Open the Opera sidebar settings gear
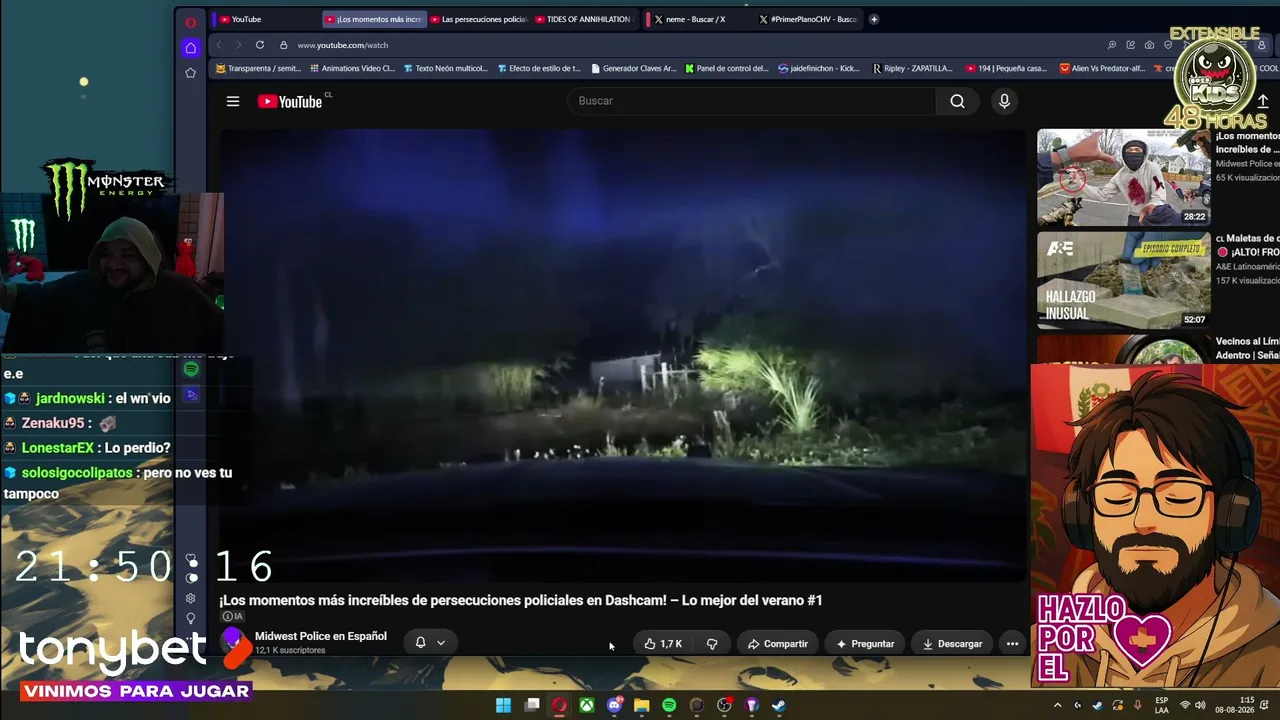Screen dimensions: 1280x720 [x=191, y=598]
